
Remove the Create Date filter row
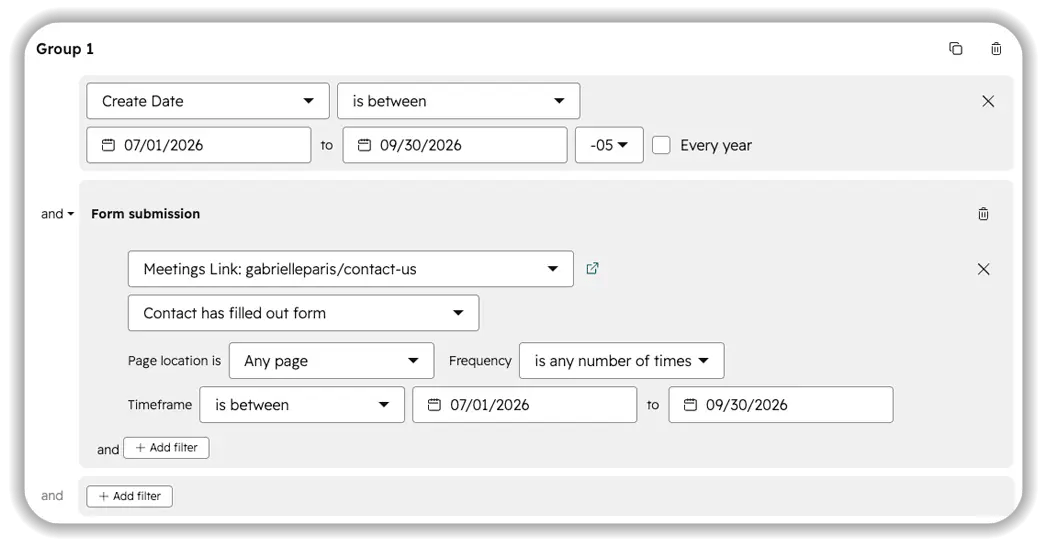[x=988, y=101]
